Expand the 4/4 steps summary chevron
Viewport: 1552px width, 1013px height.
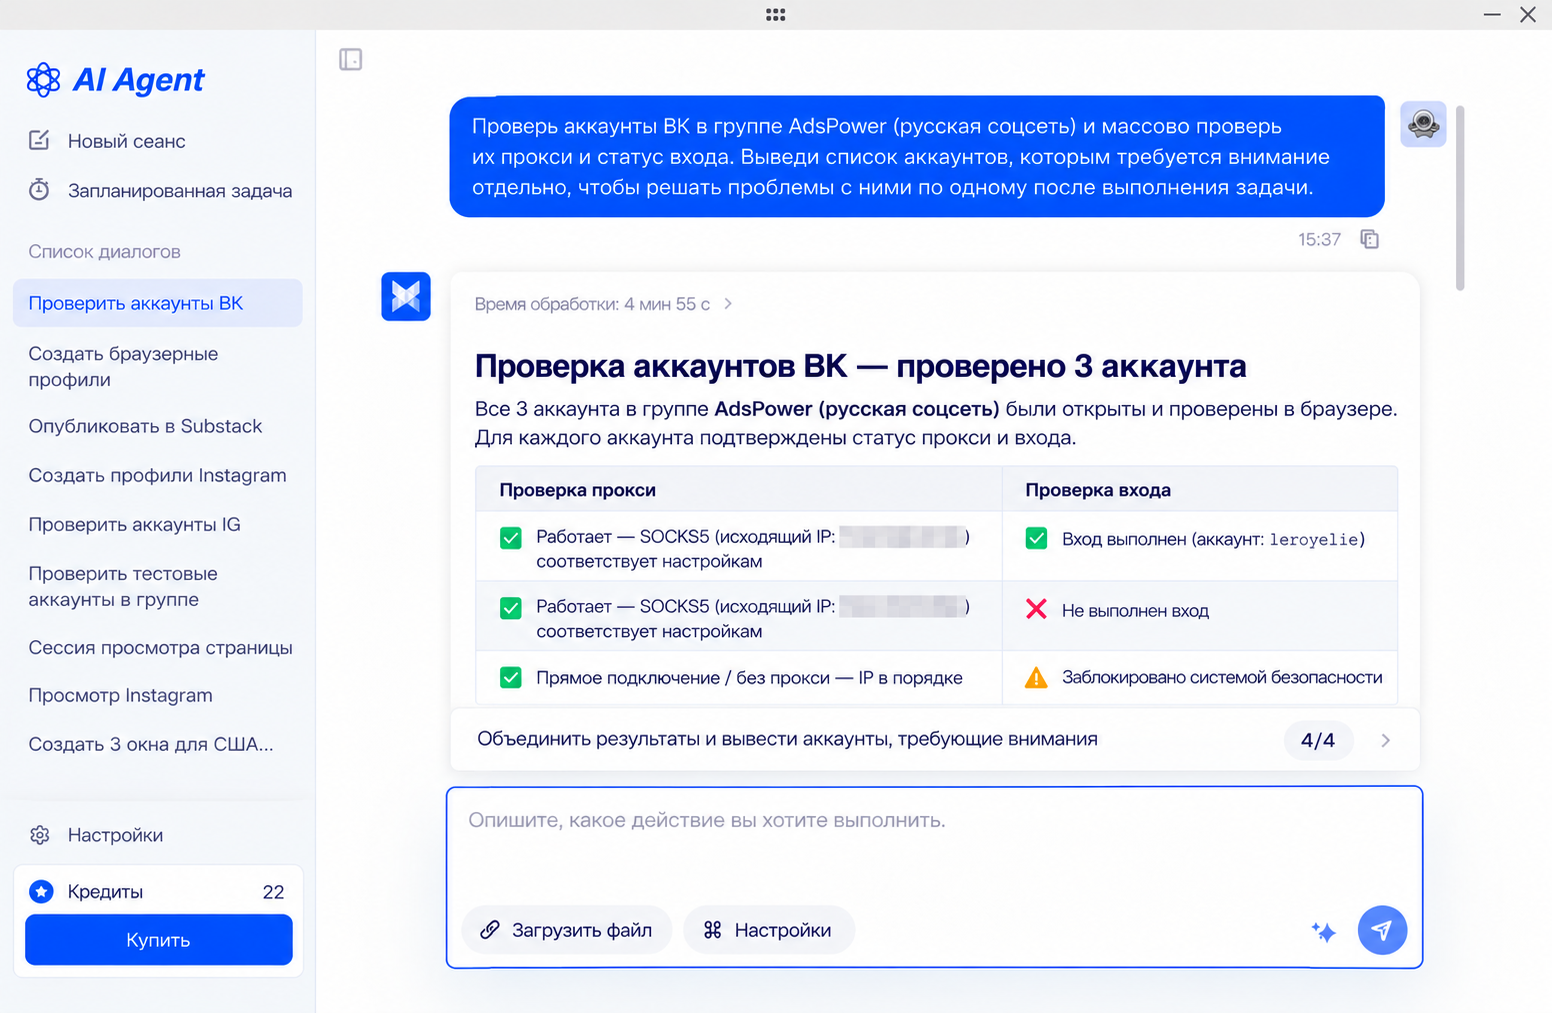click(1385, 740)
